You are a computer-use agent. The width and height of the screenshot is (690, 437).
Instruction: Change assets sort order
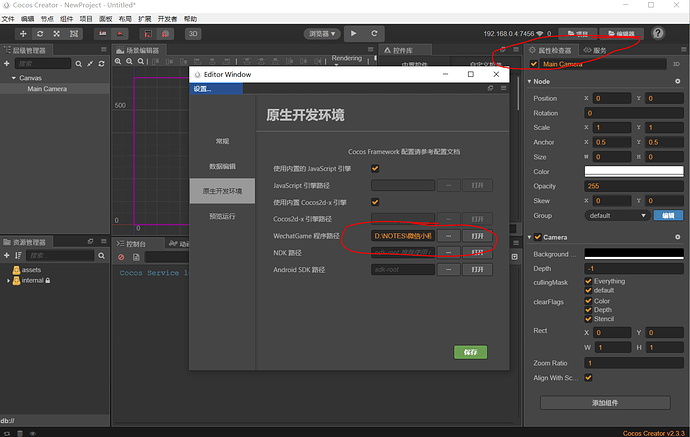pos(18,256)
